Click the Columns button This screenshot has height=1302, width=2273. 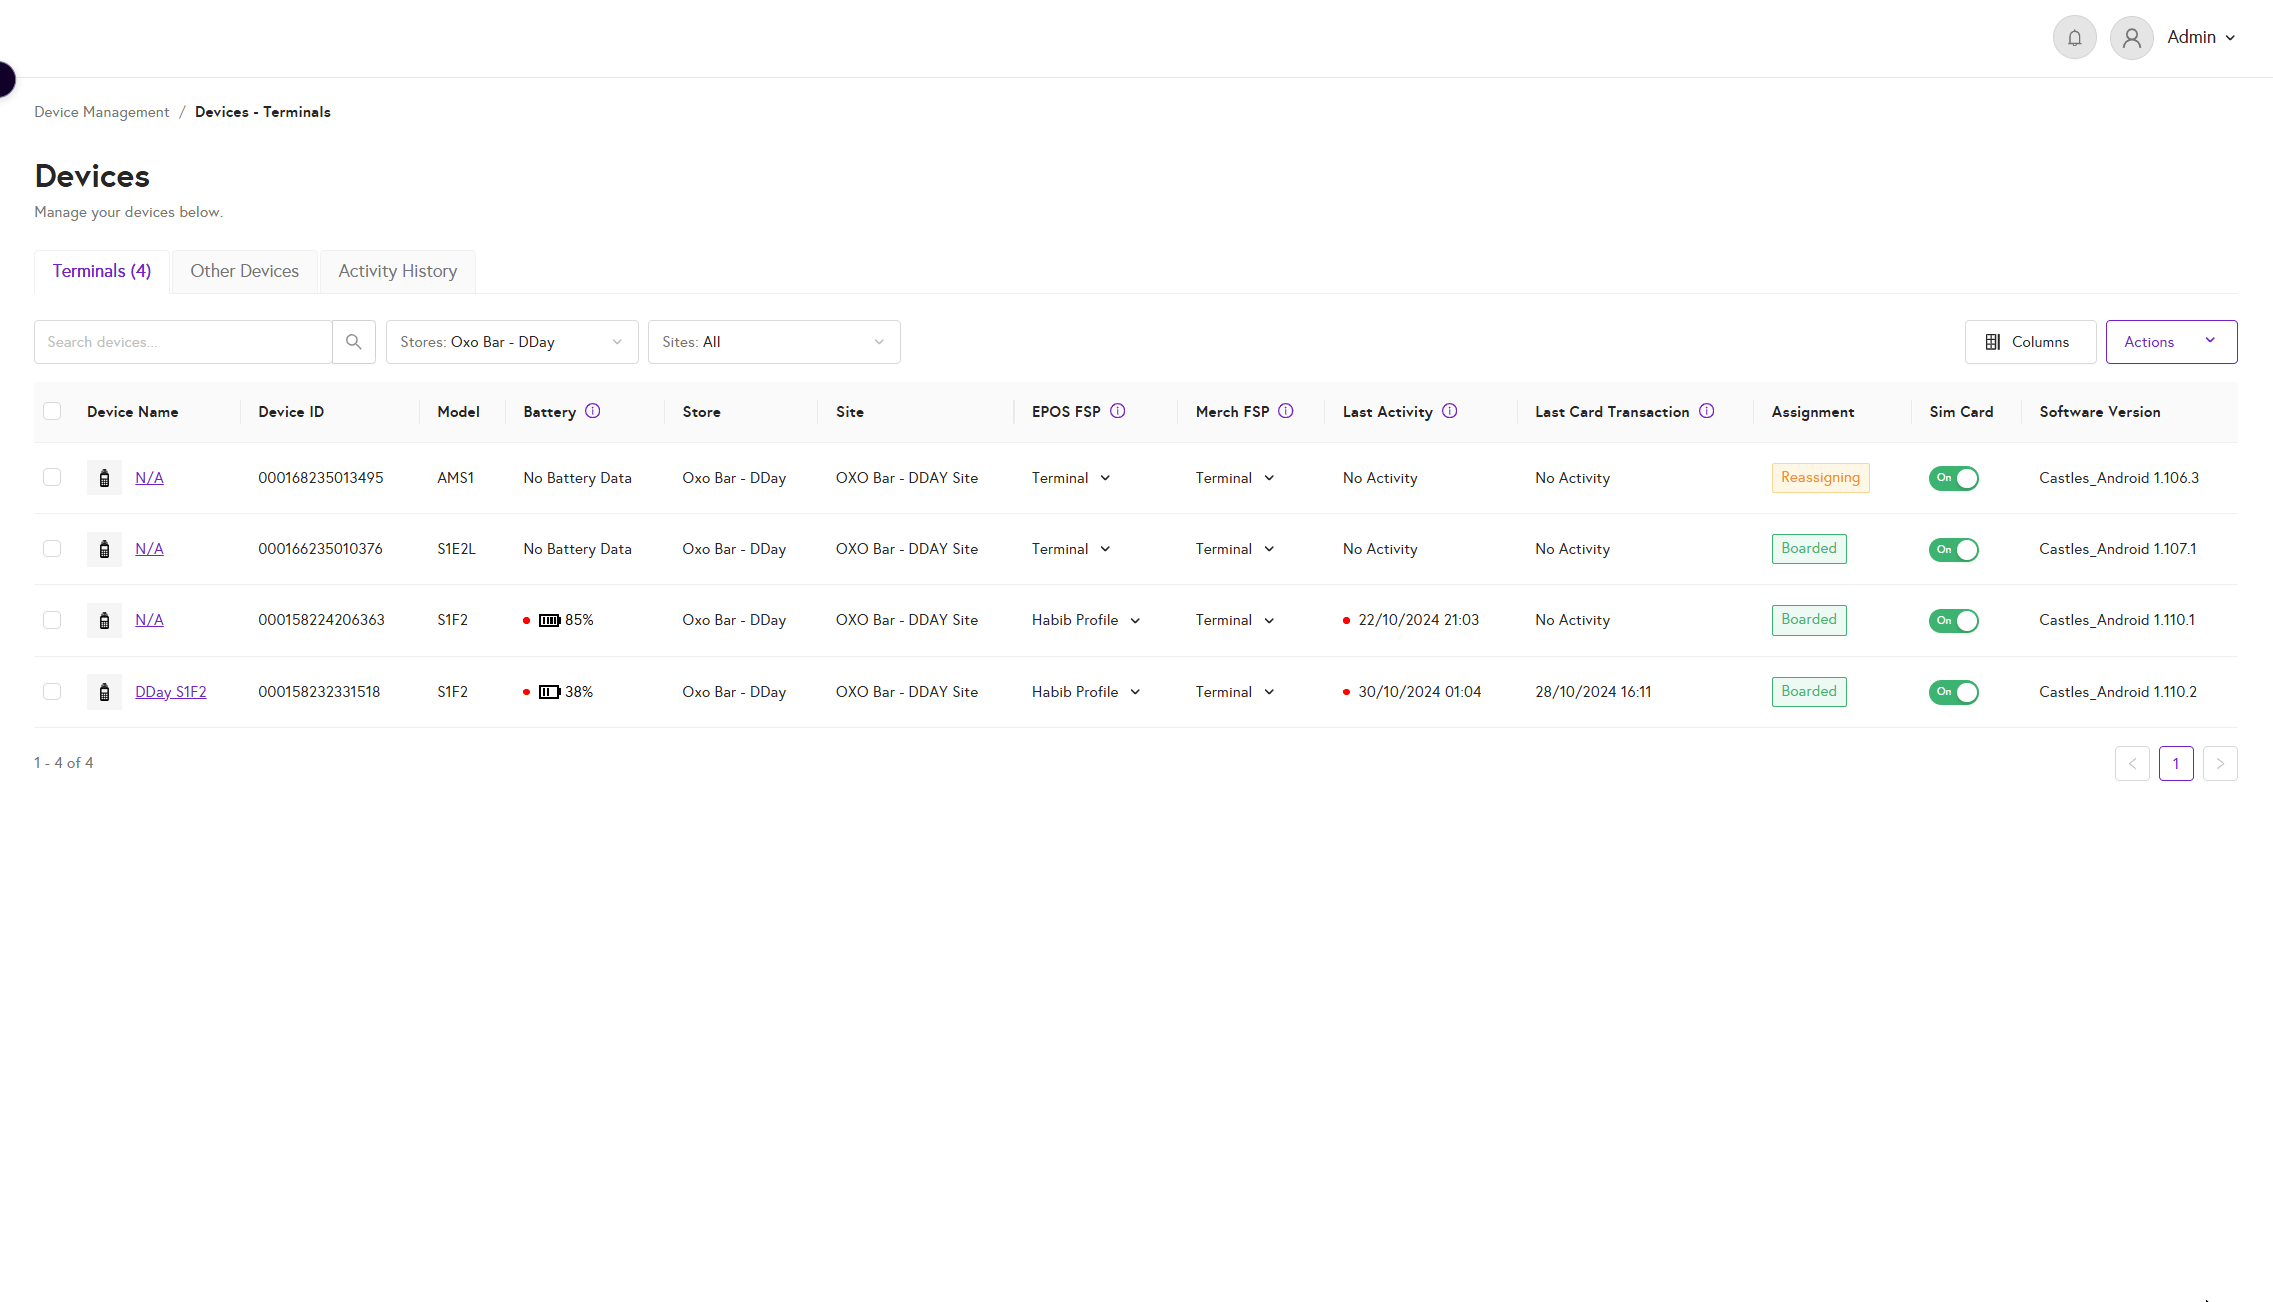[2029, 342]
